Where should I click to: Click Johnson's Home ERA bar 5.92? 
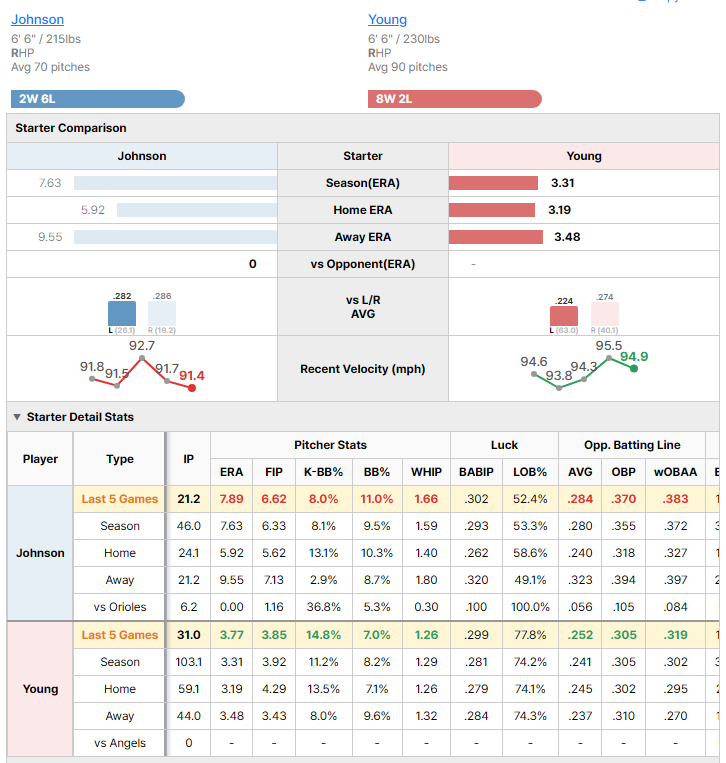pyautogui.click(x=197, y=210)
